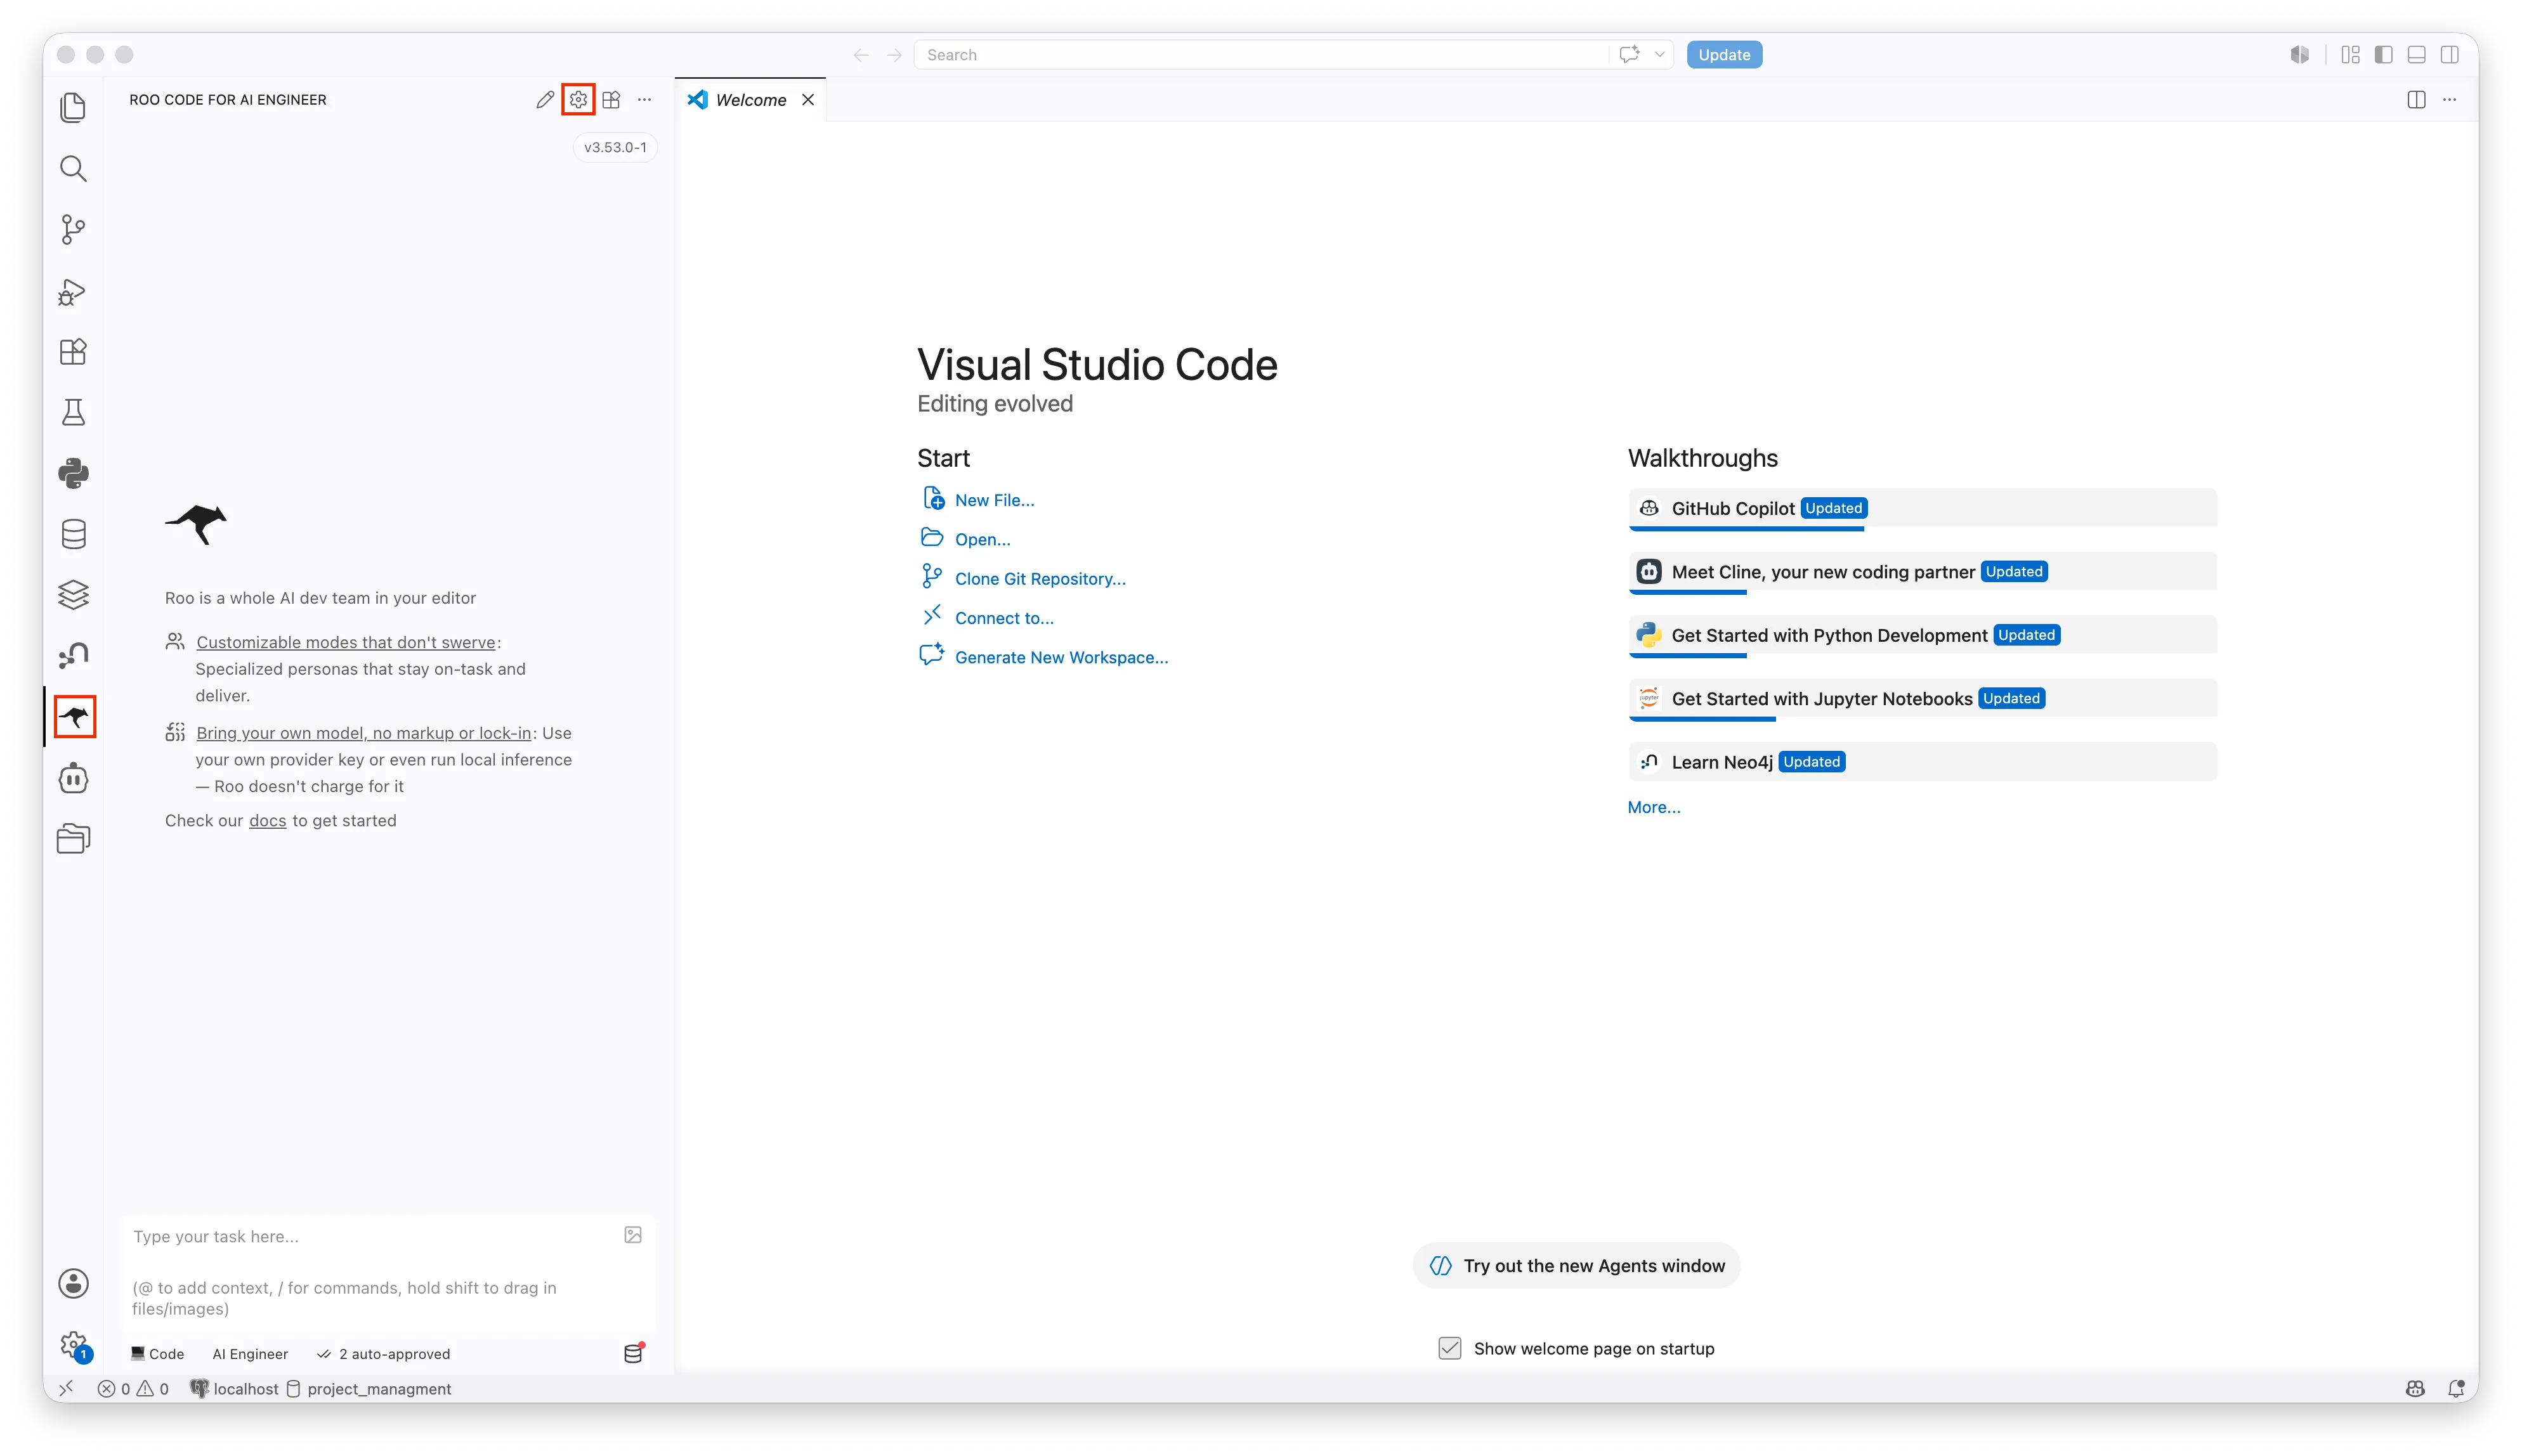2522x1456 pixels.
Task: Open the Roo docs link
Action: click(267, 820)
